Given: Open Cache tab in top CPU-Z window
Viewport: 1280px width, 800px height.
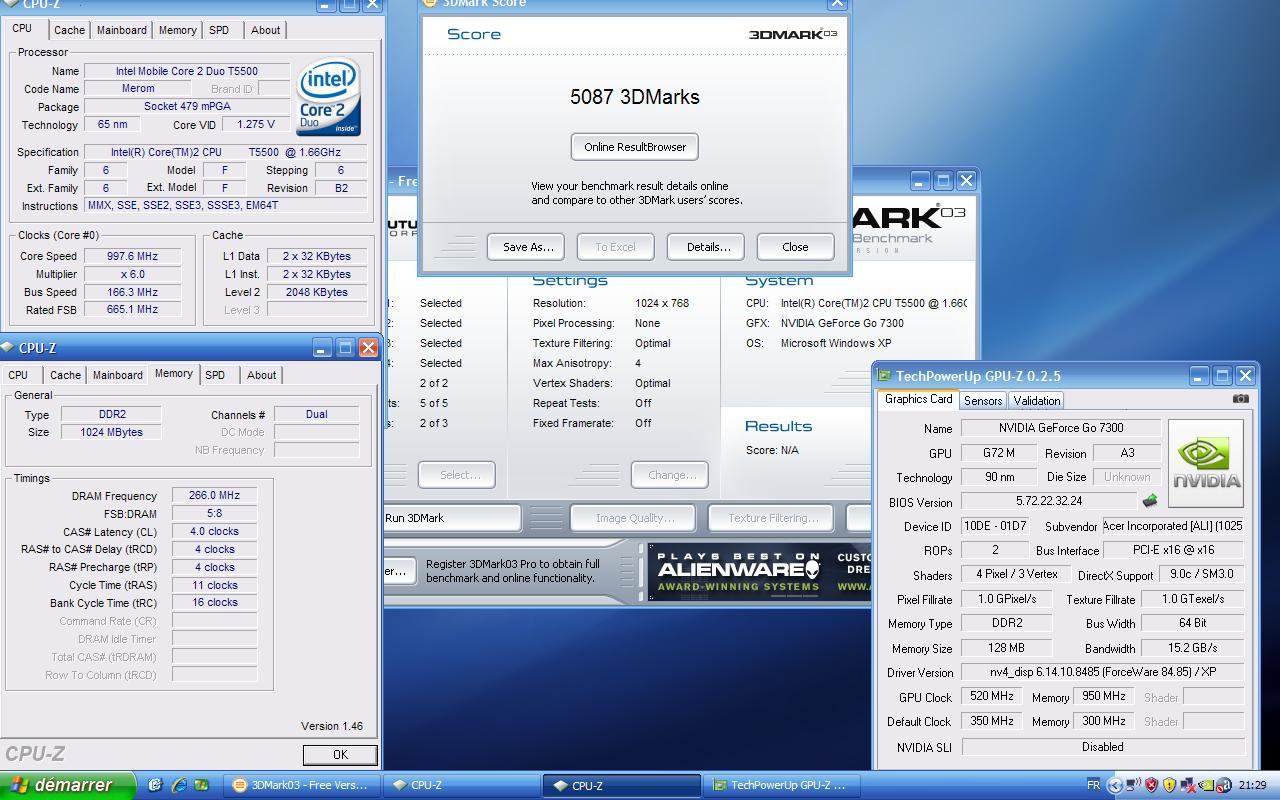Looking at the screenshot, I should pos(69,30).
